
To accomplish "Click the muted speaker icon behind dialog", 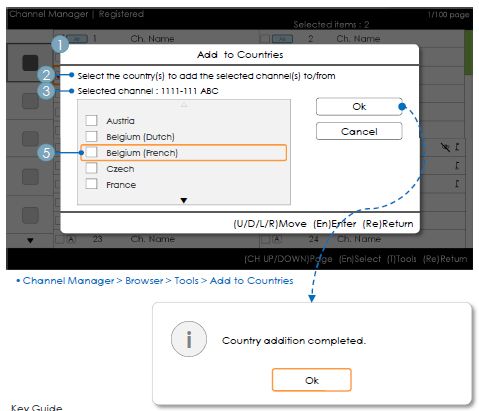I will pyautogui.click(x=445, y=147).
